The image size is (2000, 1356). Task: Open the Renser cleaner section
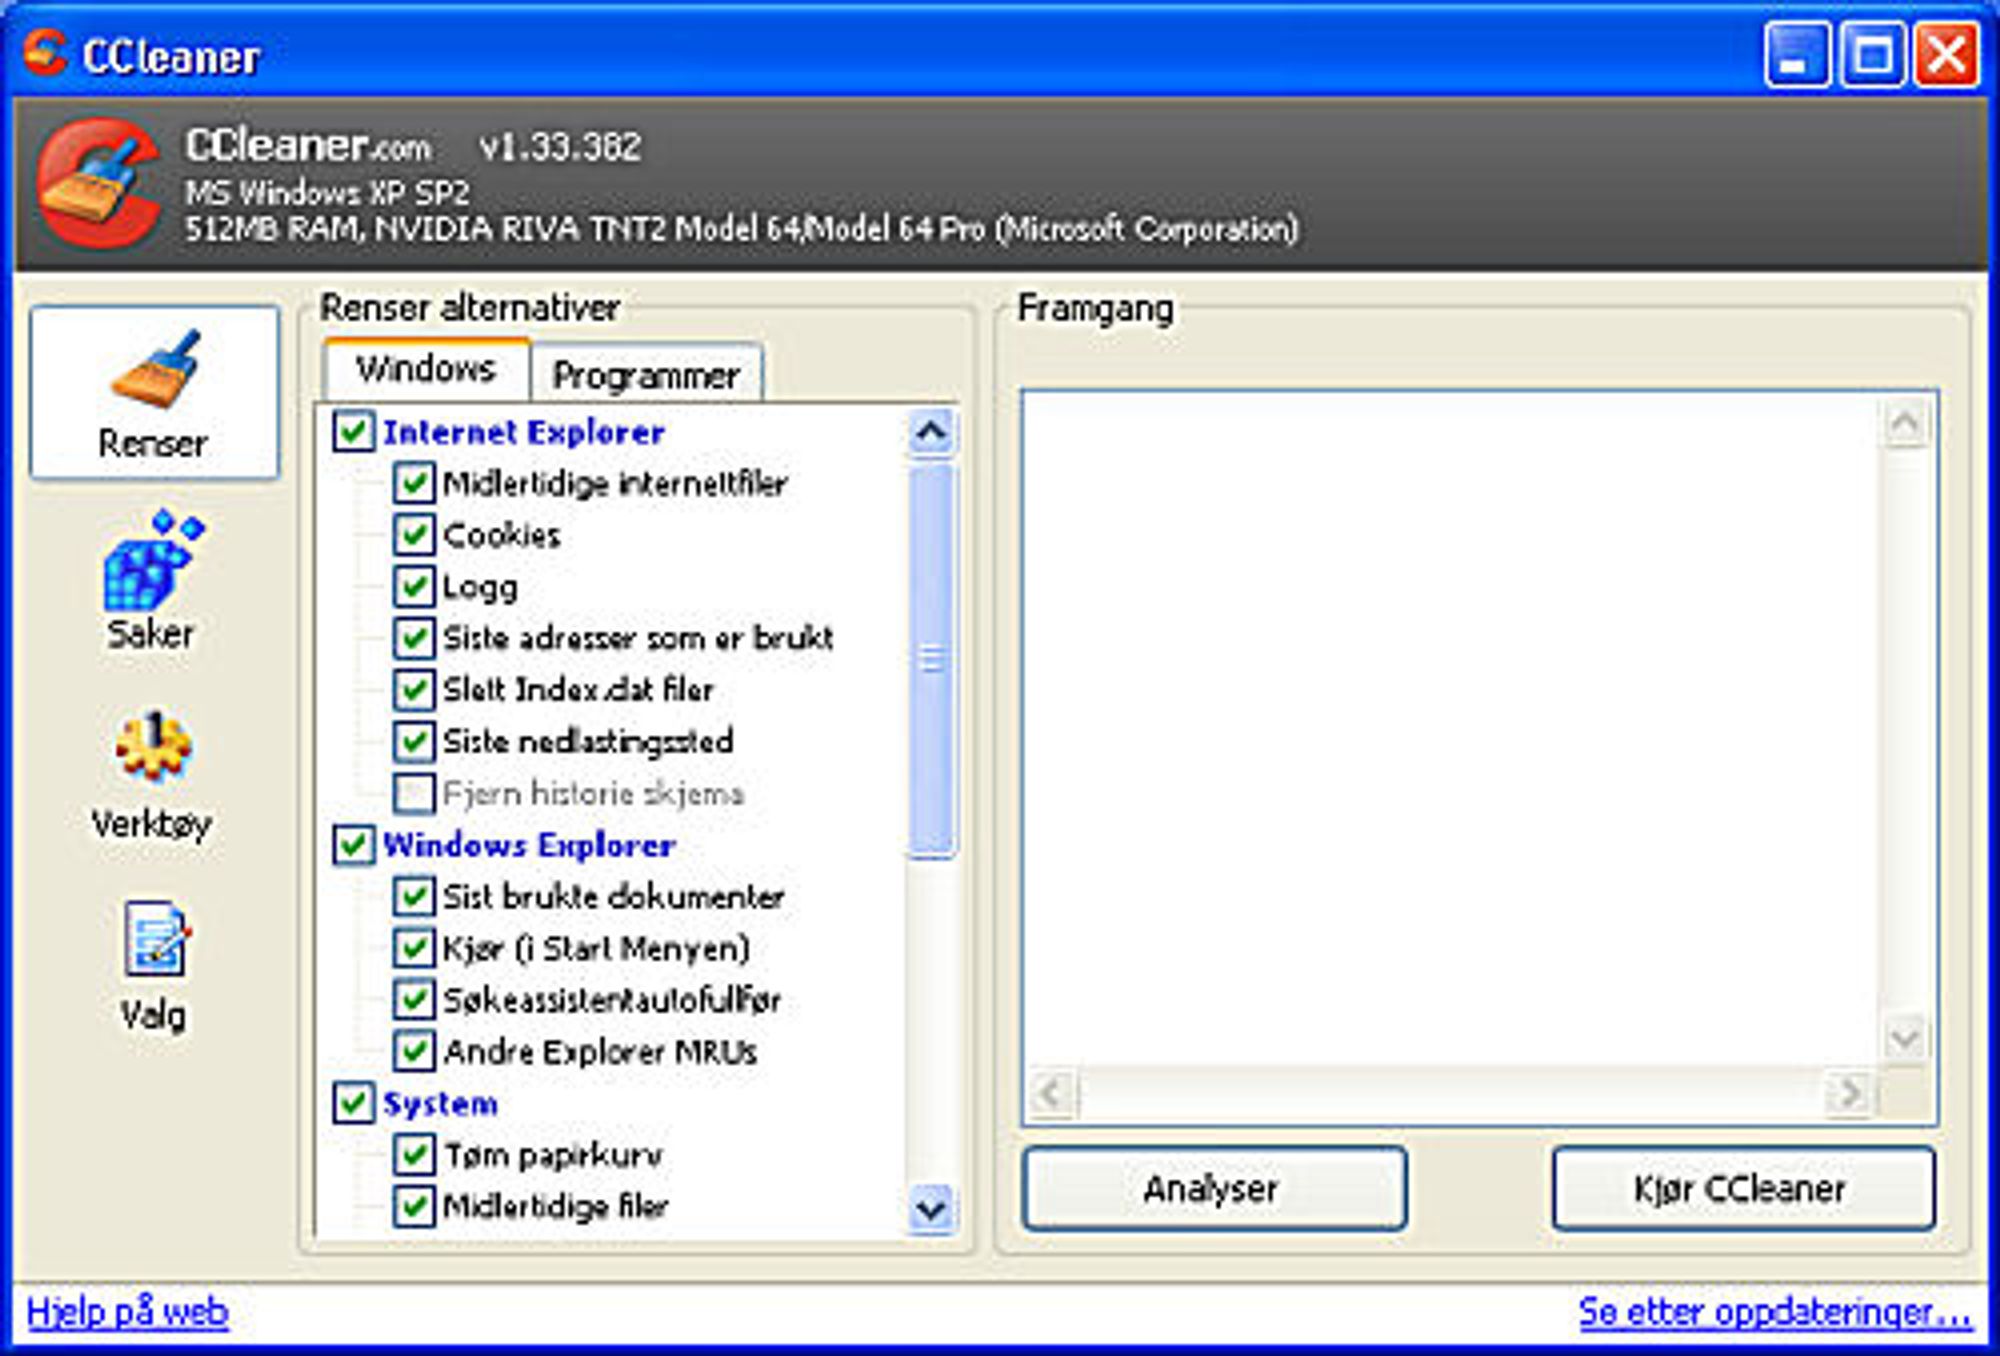[154, 393]
